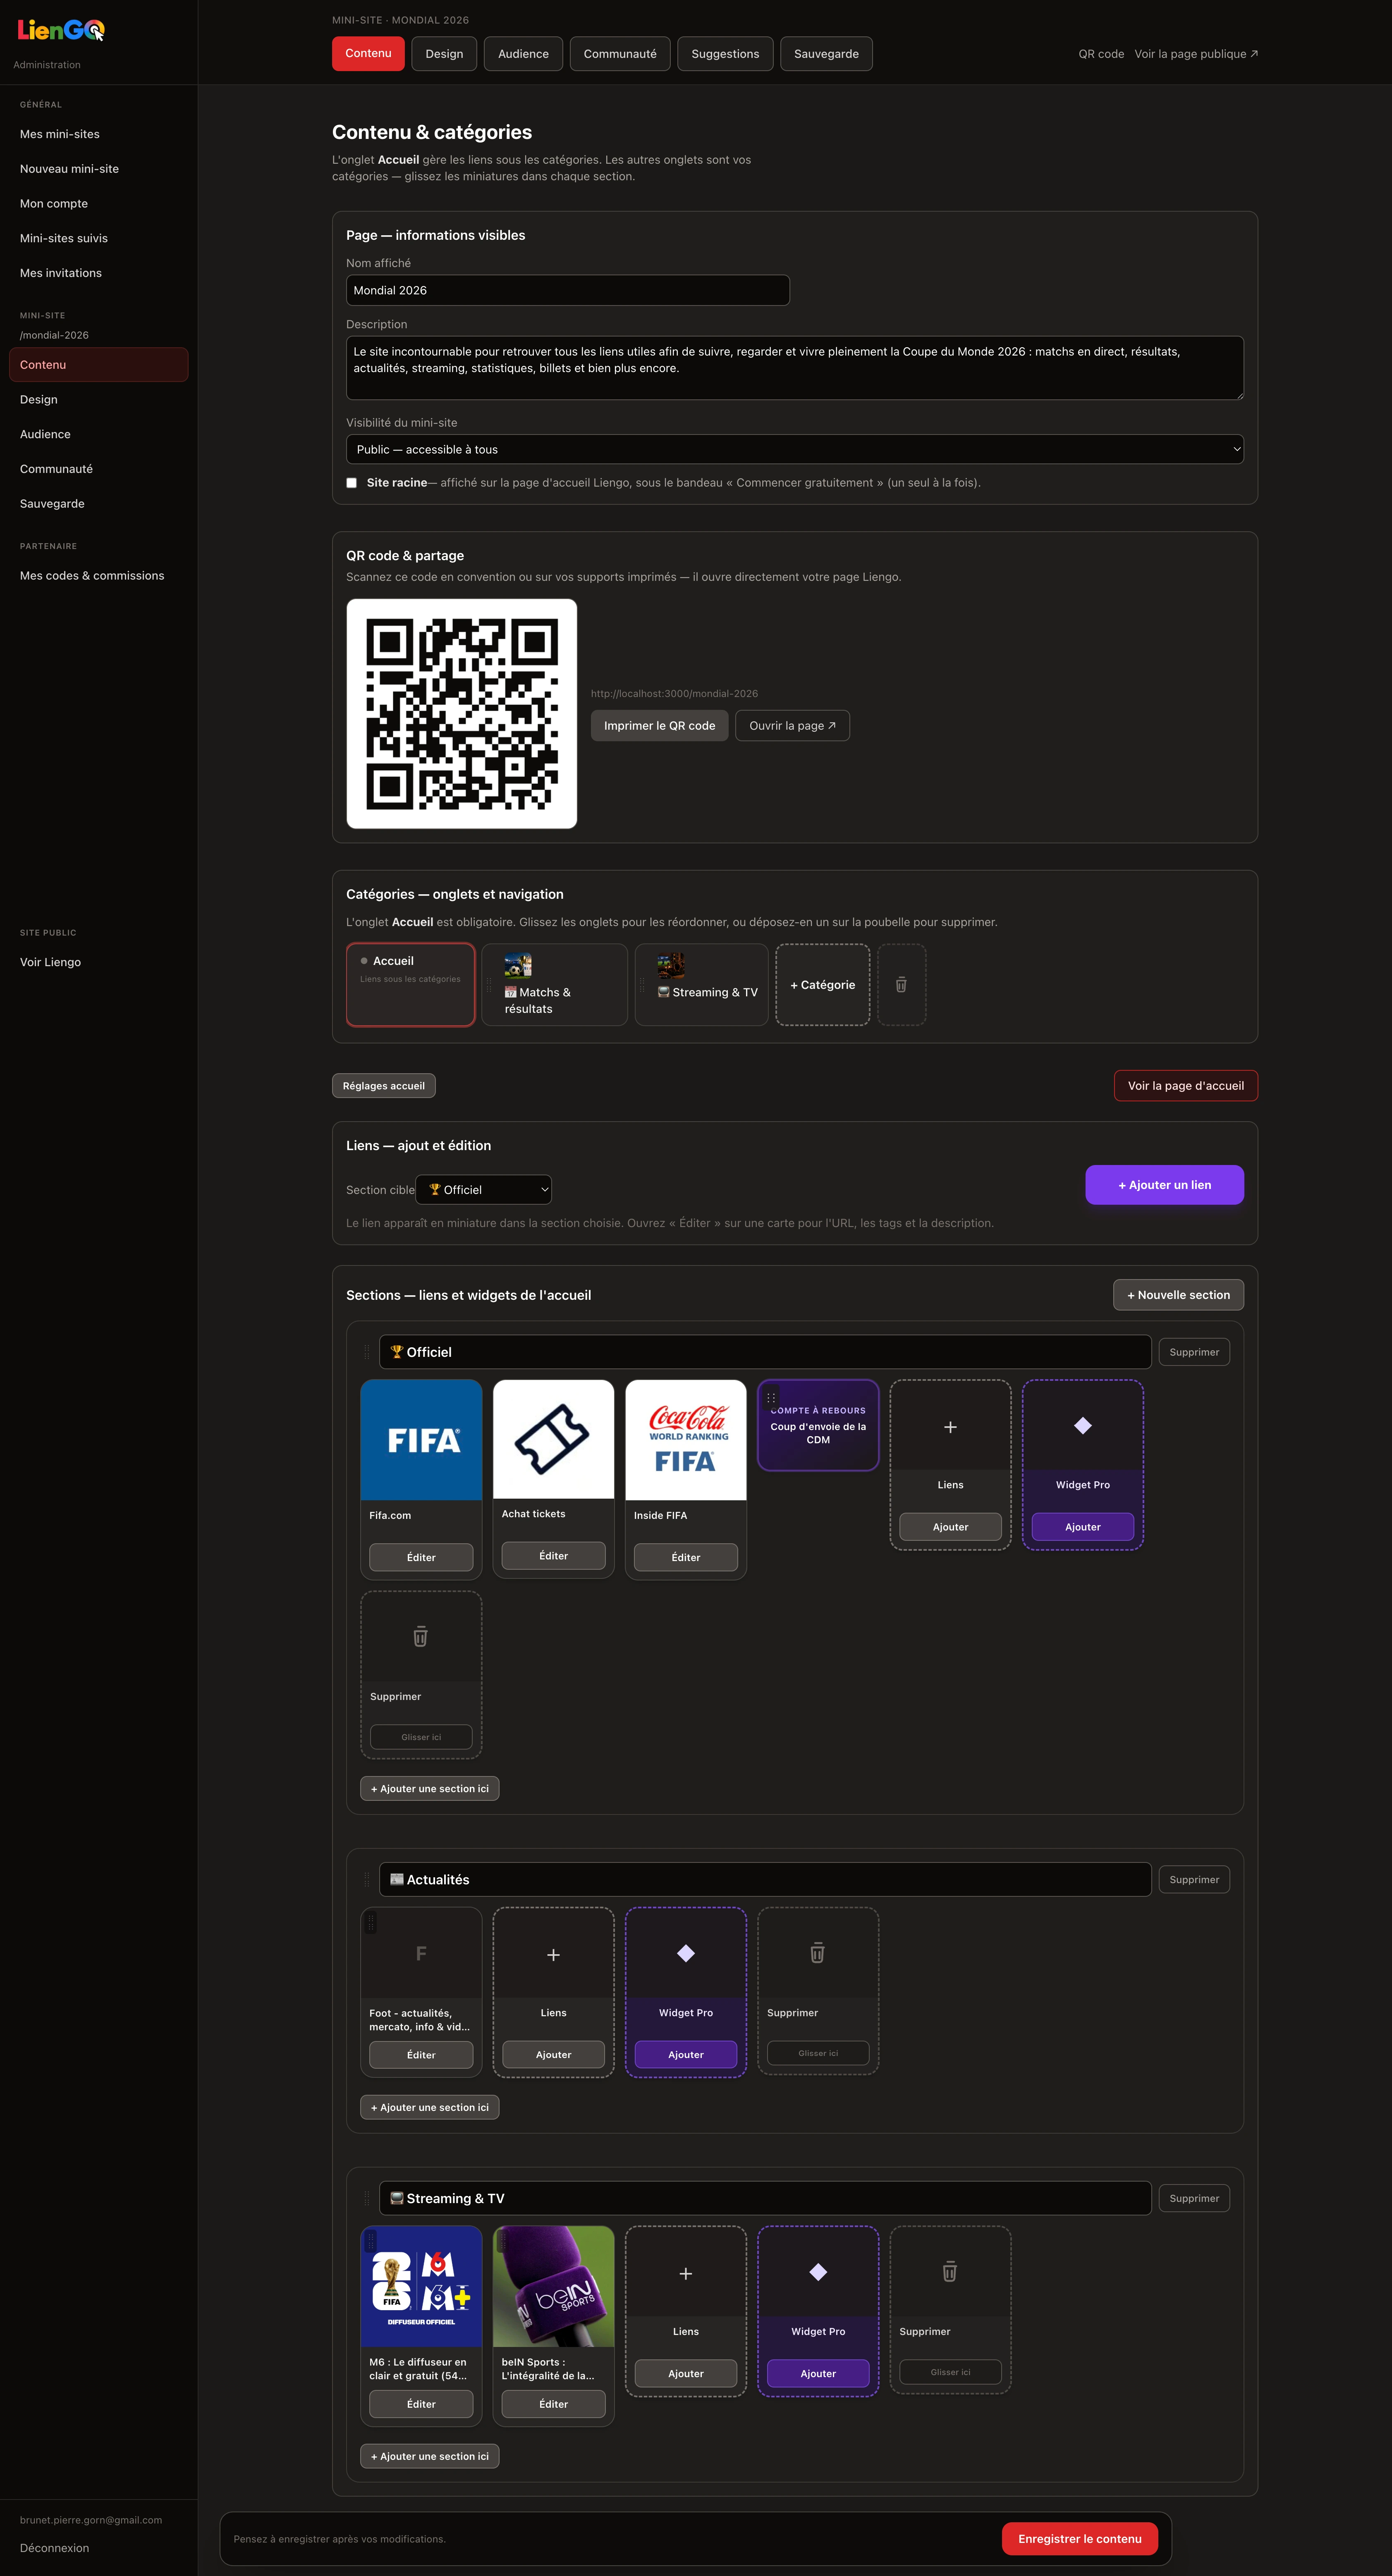
Task: Click Inside FIFA Coca-Cola thumbnail
Action: [x=686, y=1440]
